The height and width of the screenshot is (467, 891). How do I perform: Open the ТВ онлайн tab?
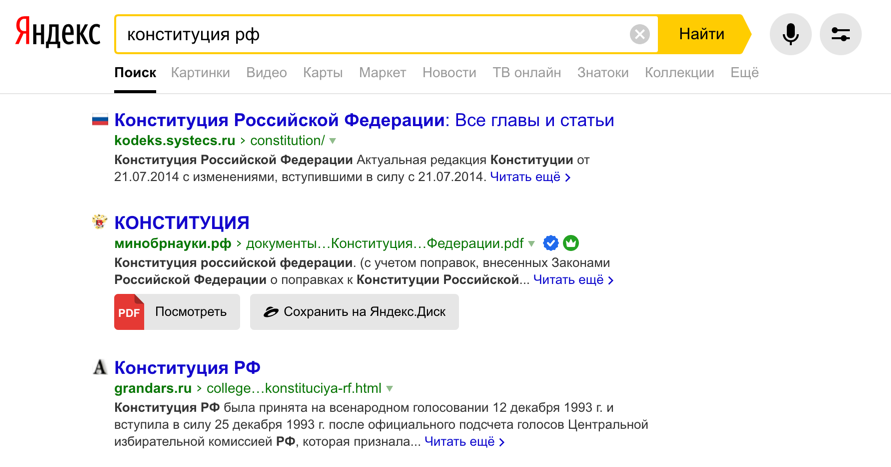(x=527, y=73)
